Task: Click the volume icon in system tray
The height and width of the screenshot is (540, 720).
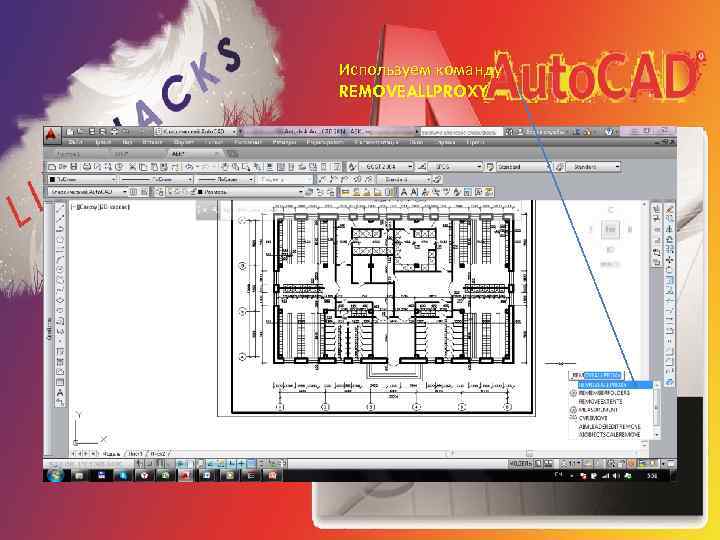Action: [616, 476]
